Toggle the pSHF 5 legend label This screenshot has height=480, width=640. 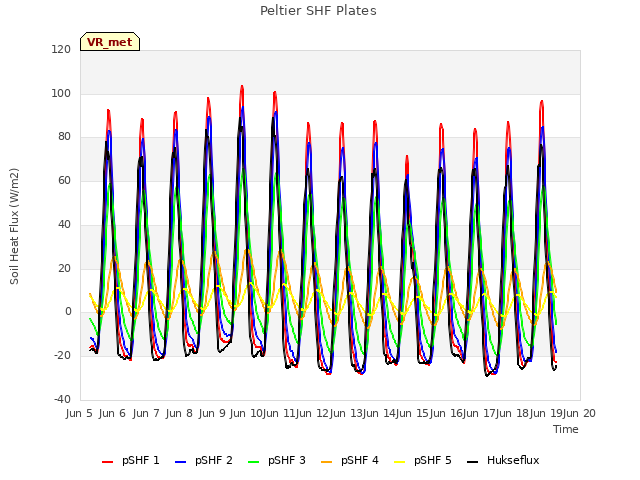tap(433, 460)
